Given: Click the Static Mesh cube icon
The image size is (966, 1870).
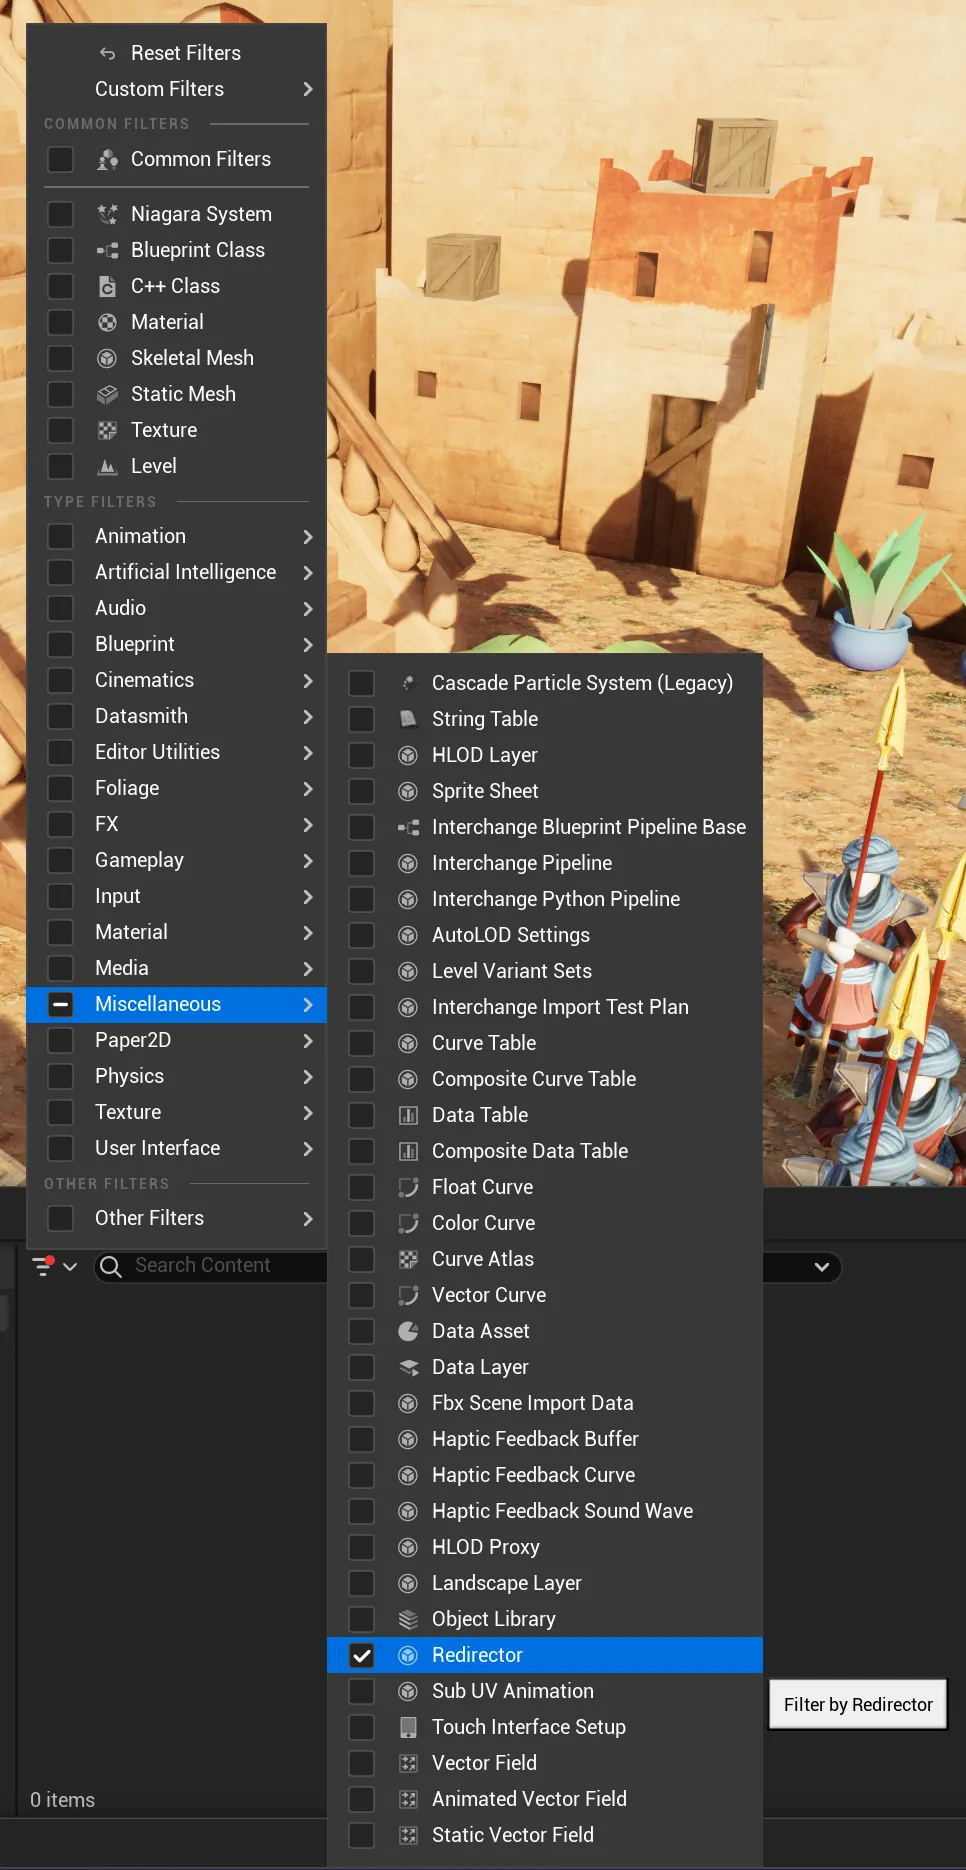Looking at the screenshot, I should pos(108,394).
